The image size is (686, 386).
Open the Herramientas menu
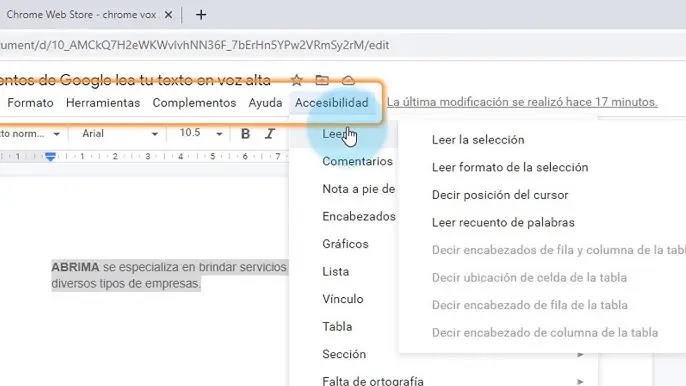(x=103, y=103)
